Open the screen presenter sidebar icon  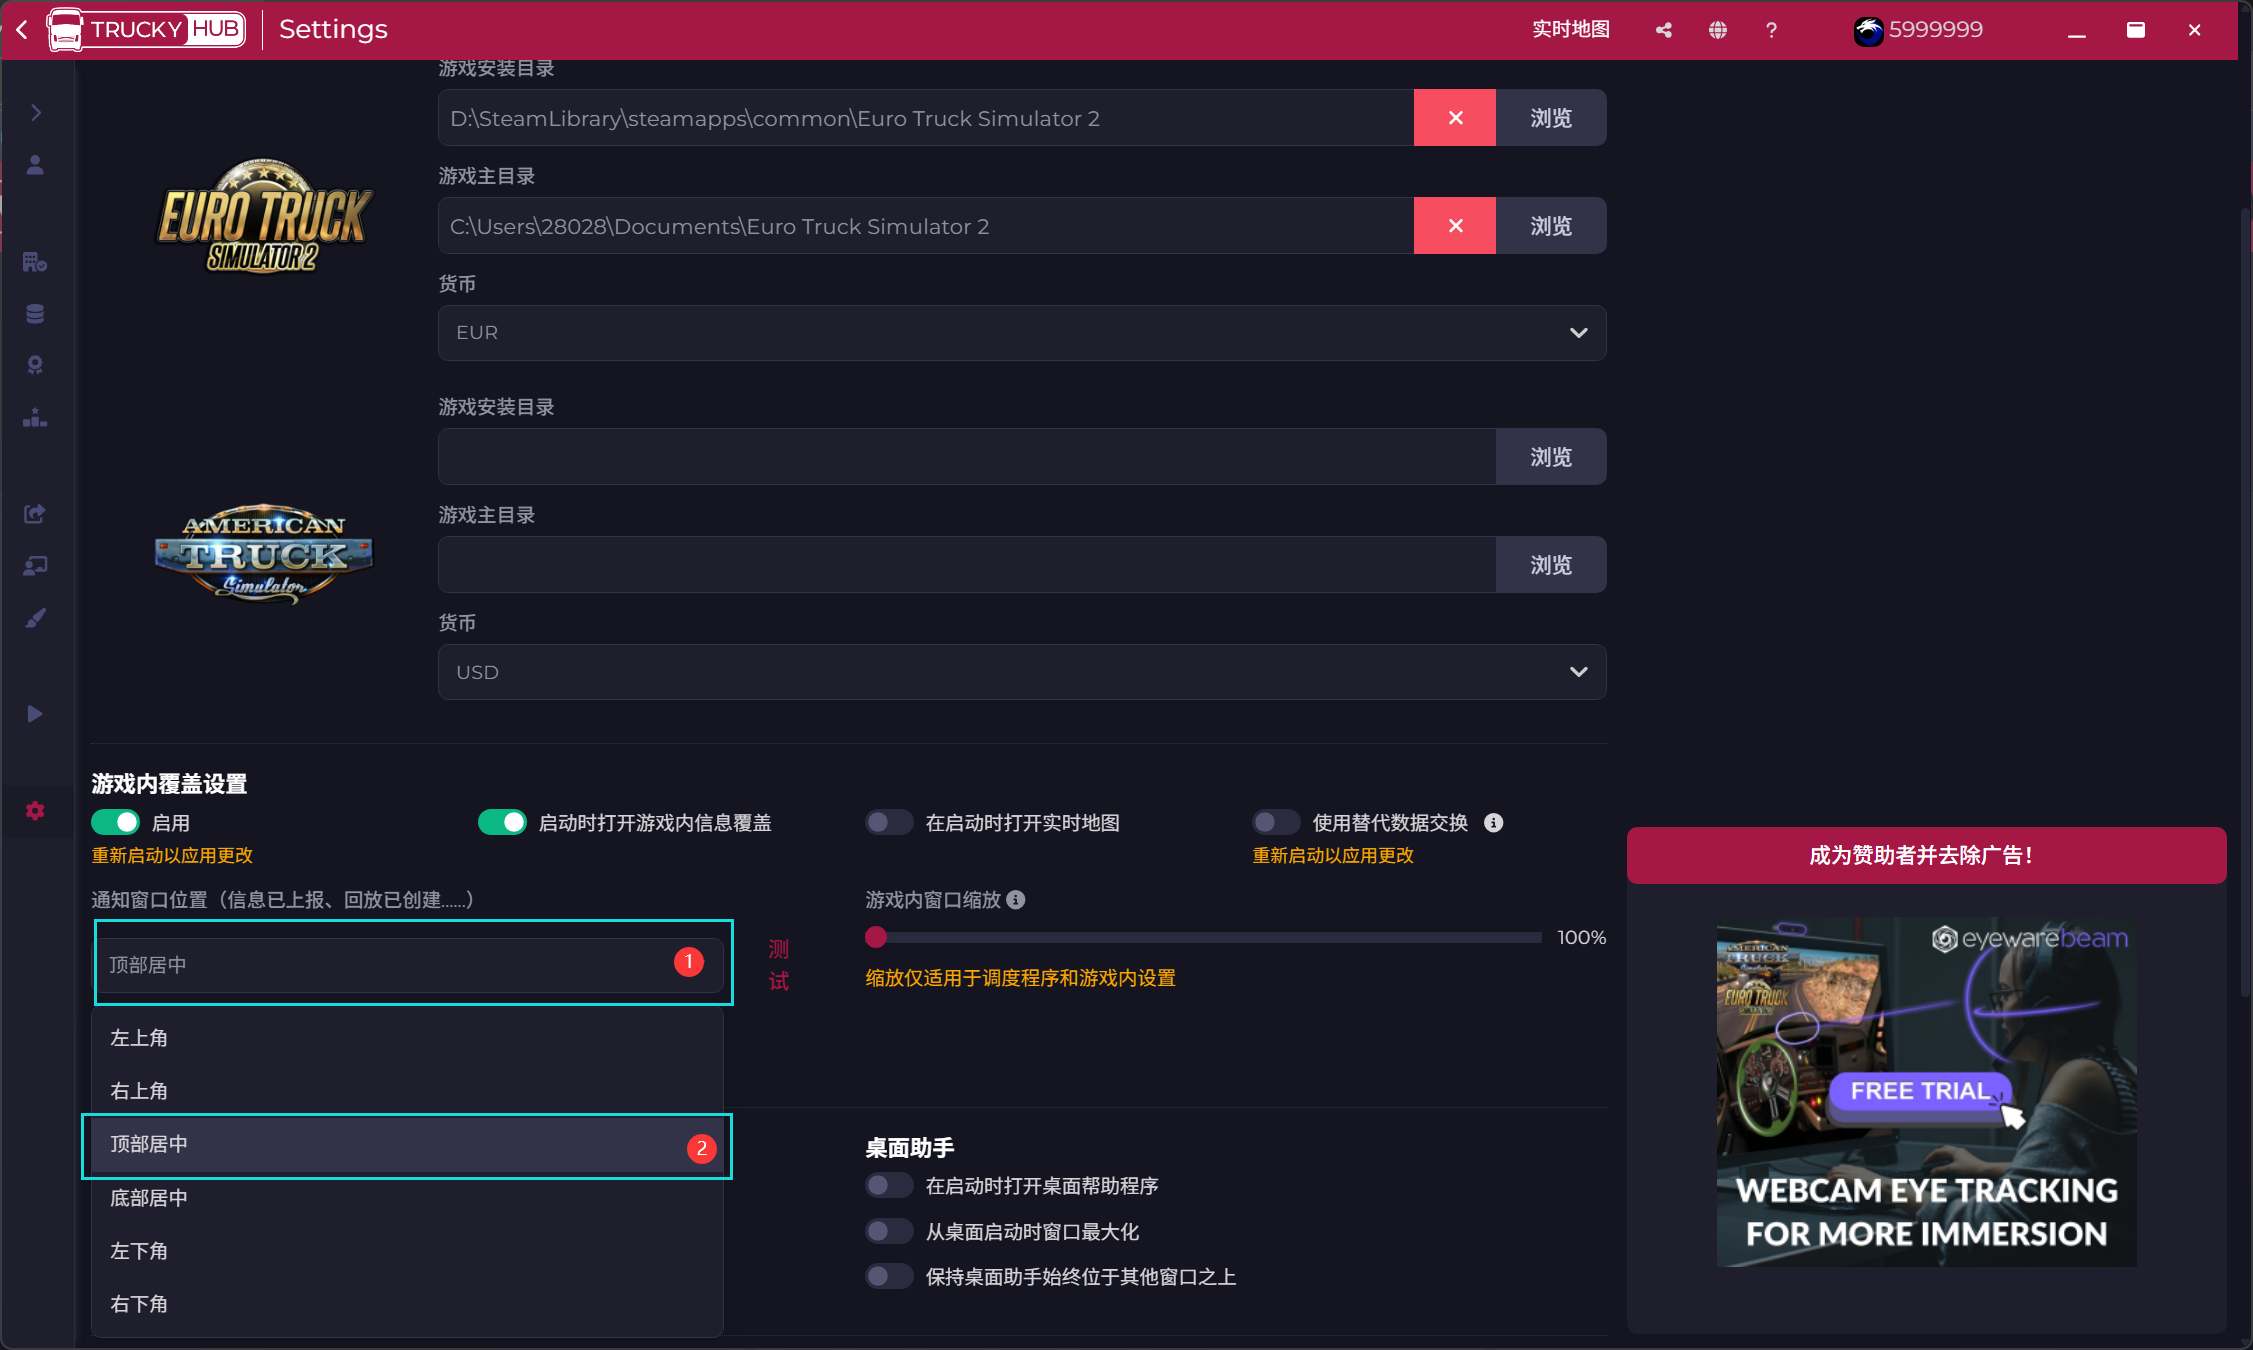tap(35, 565)
